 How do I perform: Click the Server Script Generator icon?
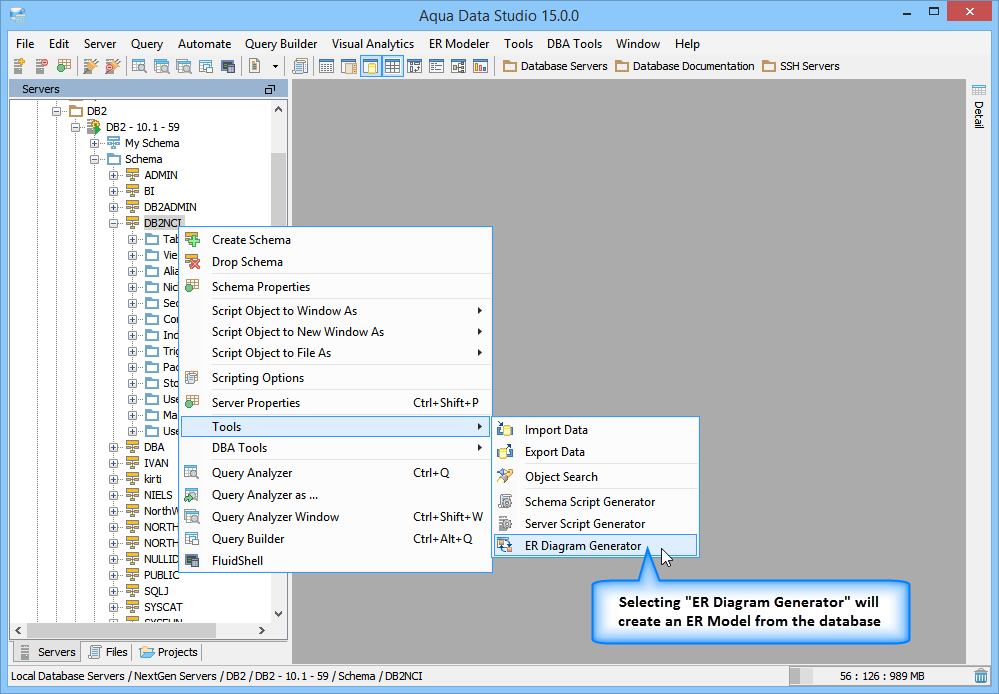(505, 523)
